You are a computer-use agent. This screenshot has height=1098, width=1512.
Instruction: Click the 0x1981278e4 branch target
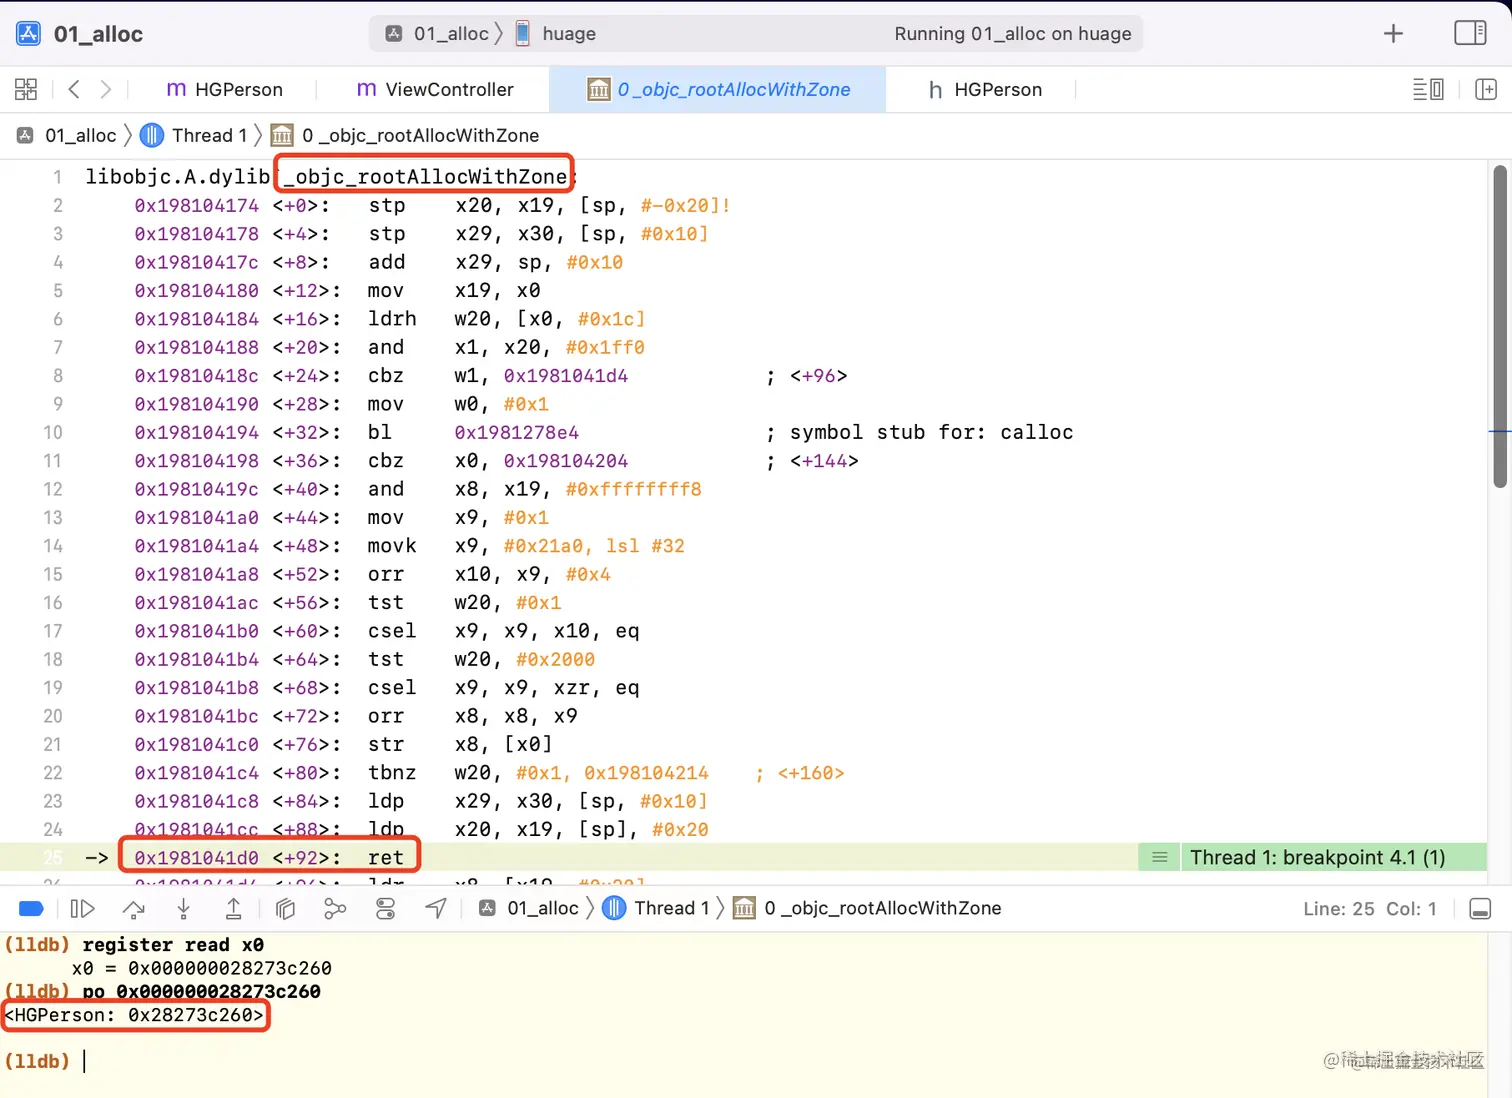pyautogui.click(x=517, y=432)
